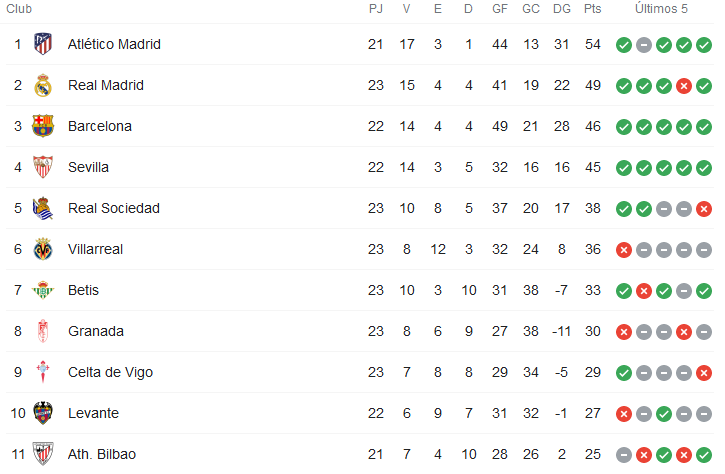The height and width of the screenshot is (474, 725).
Task: Select the Barcelona team name
Action: pyautogui.click(x=100, y=126)
